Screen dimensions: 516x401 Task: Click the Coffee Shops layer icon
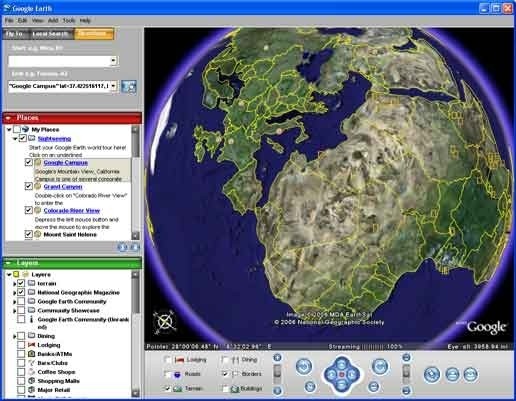(32, 372)
